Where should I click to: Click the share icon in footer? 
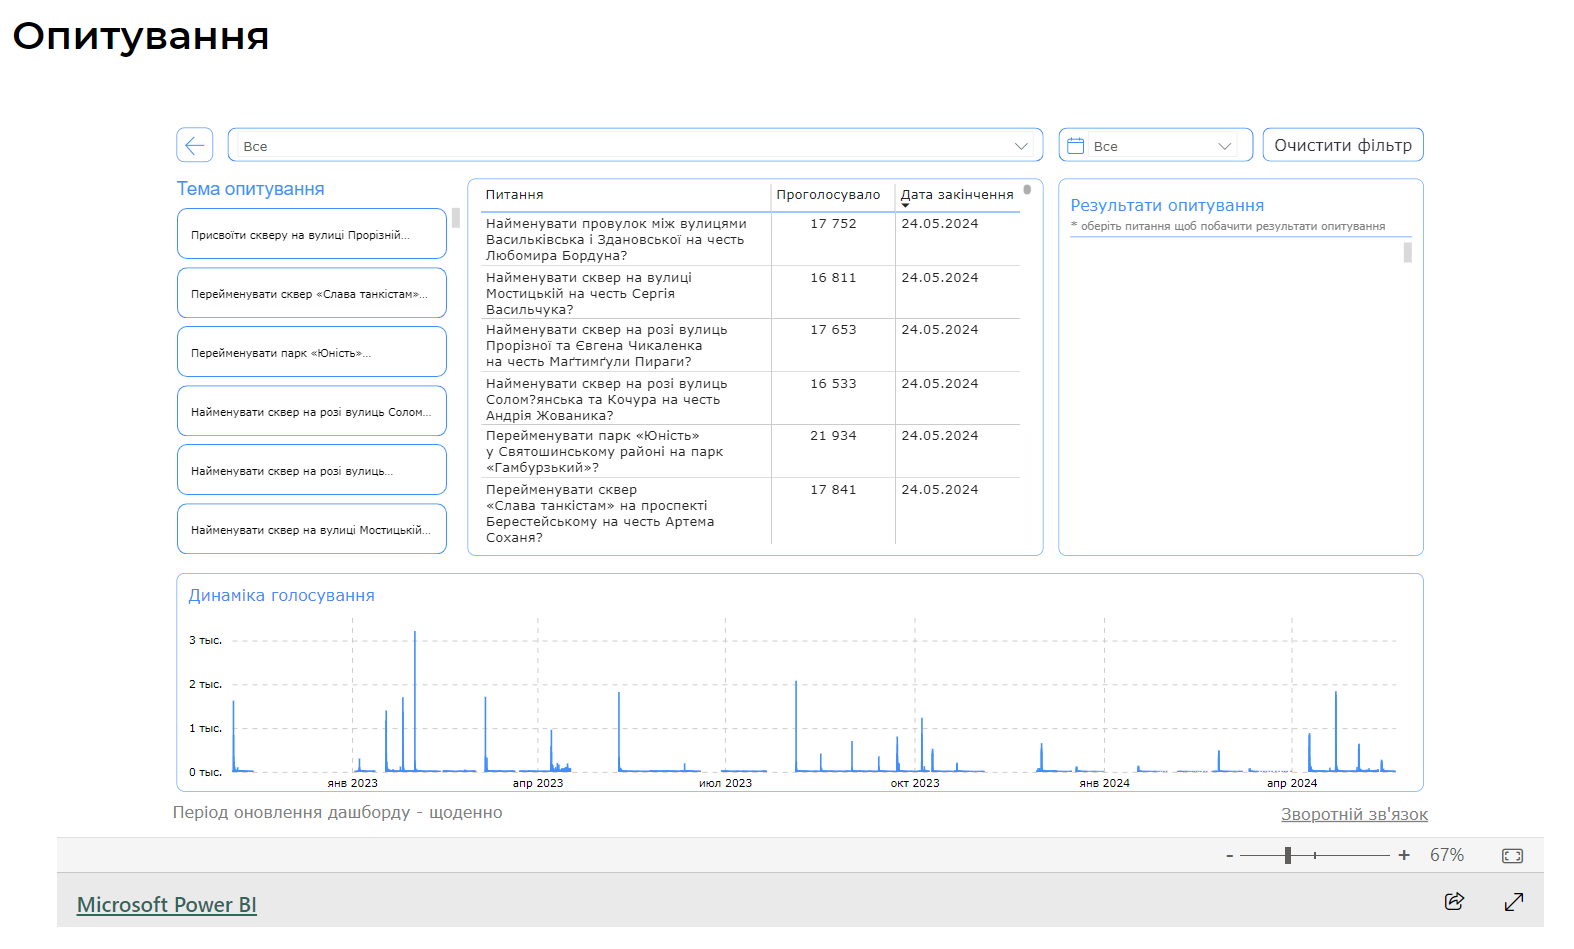pos(1454,901)
